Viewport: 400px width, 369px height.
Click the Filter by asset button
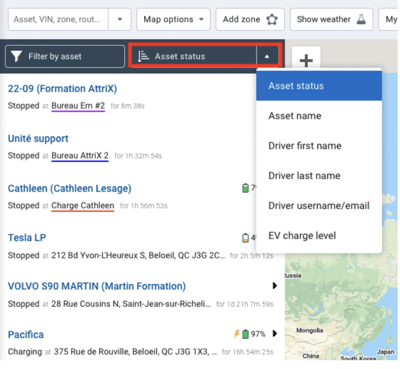pos(65,57)
